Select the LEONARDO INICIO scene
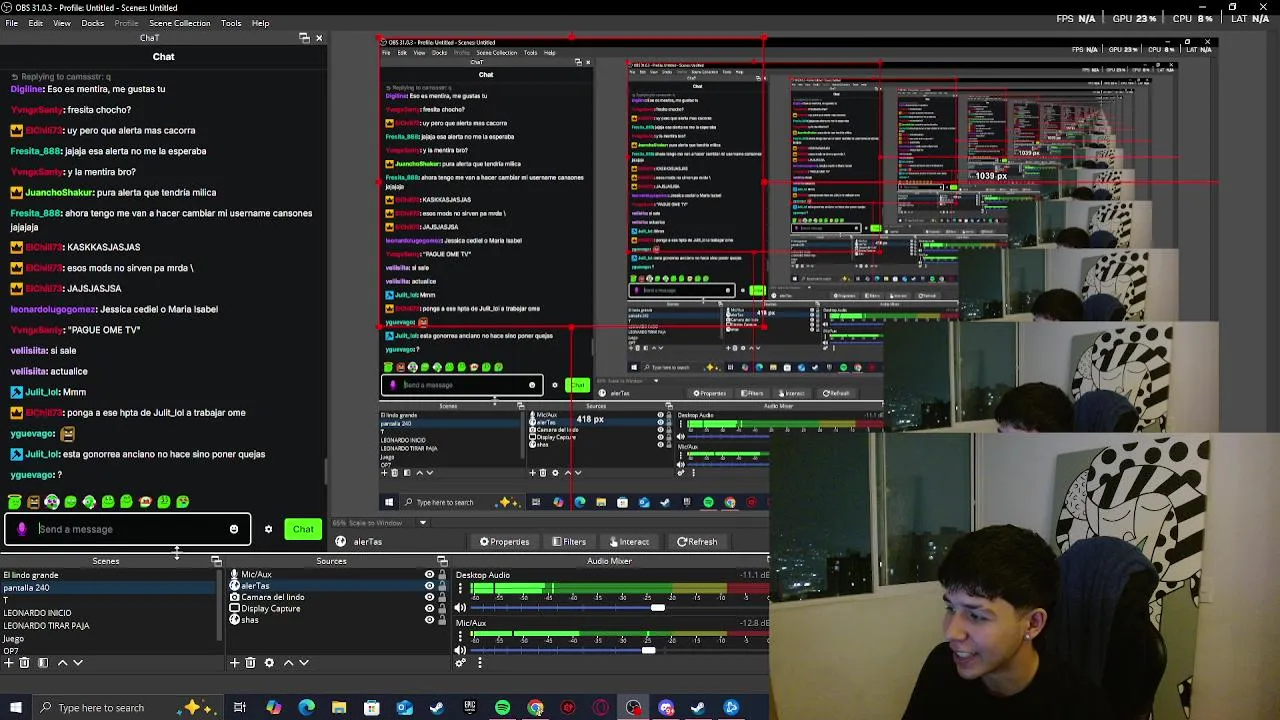This screenshot has height=720, width=1280. point(37,613)
